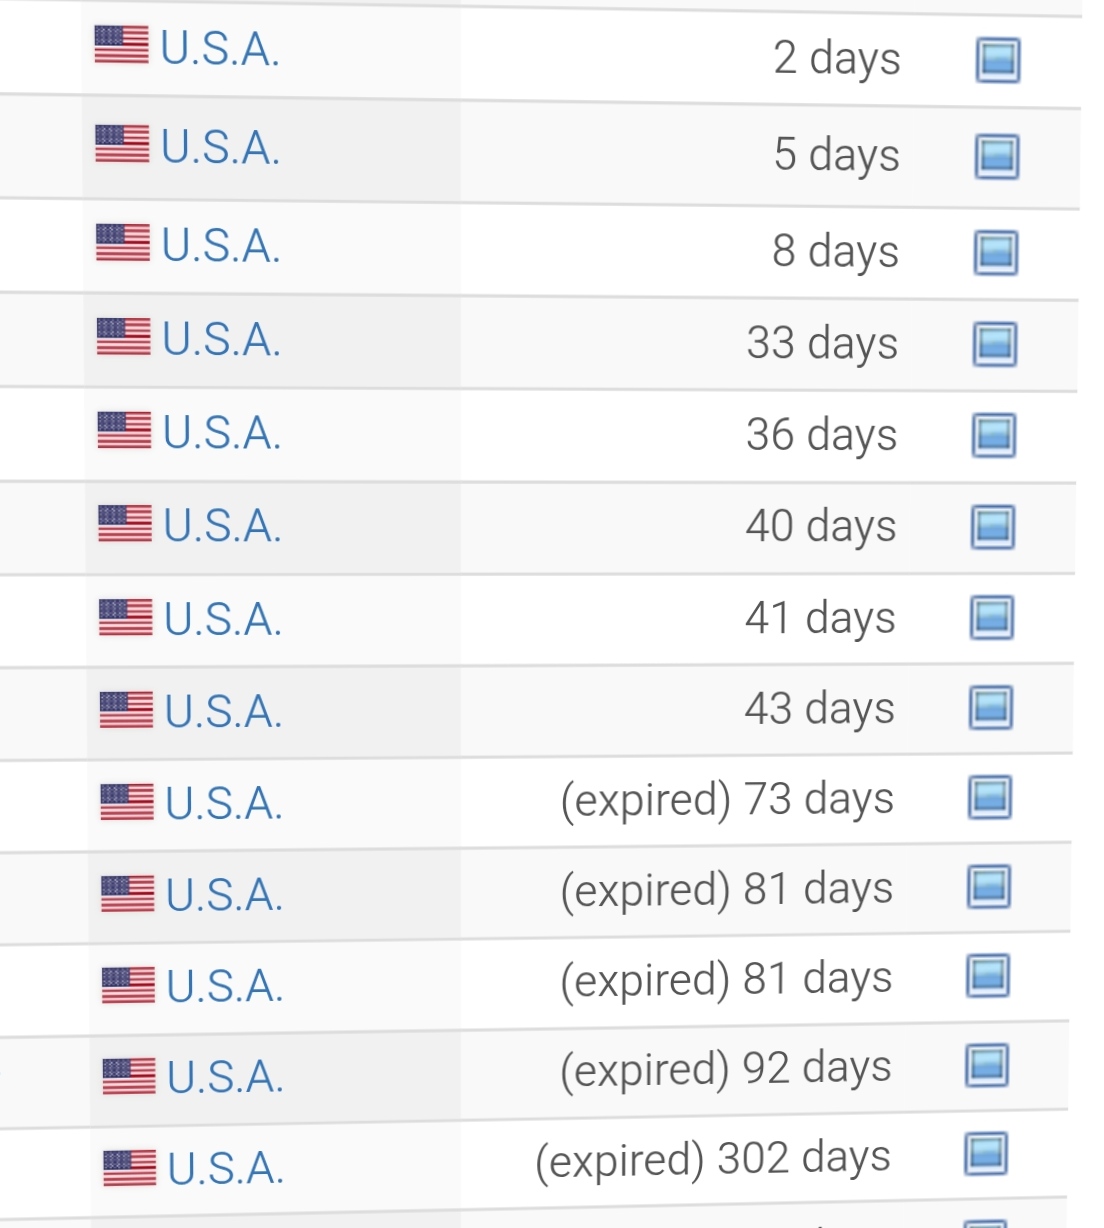Select the US flag in the expired 73 days row
1104x1228 pixels.
coord(127,801)
